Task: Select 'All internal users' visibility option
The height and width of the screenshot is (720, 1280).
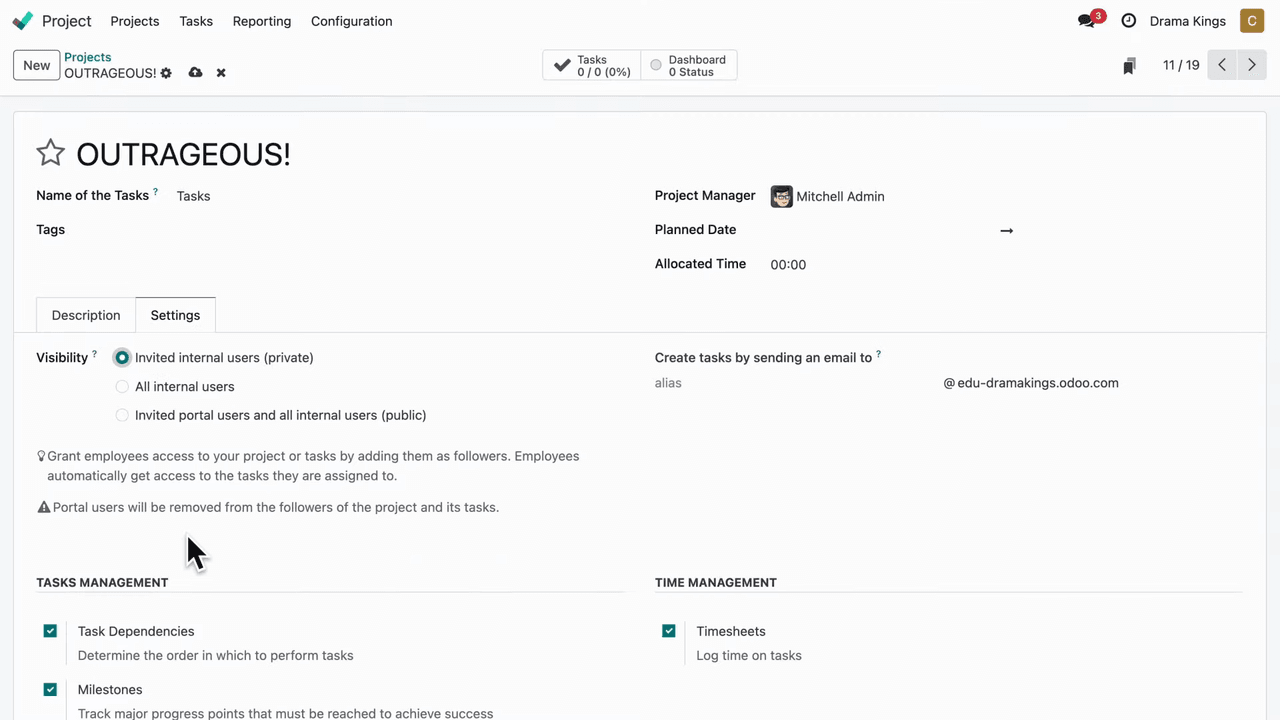Action: [122, 387]
